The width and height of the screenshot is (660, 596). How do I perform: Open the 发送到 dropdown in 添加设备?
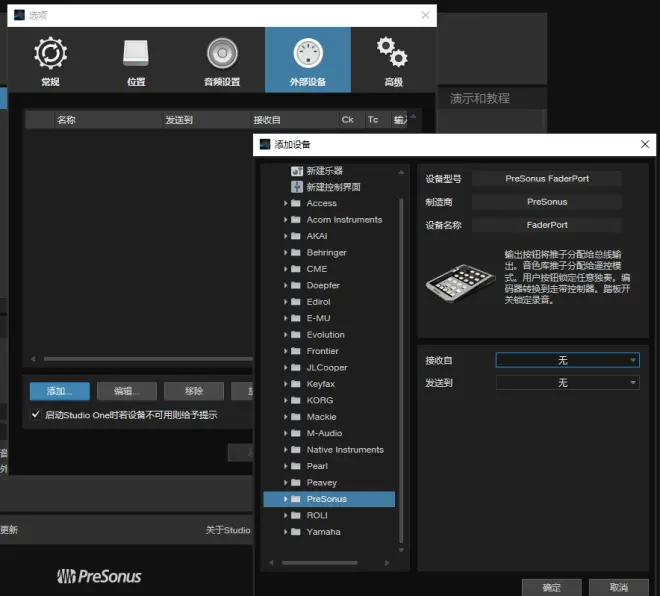pos(567,383)
